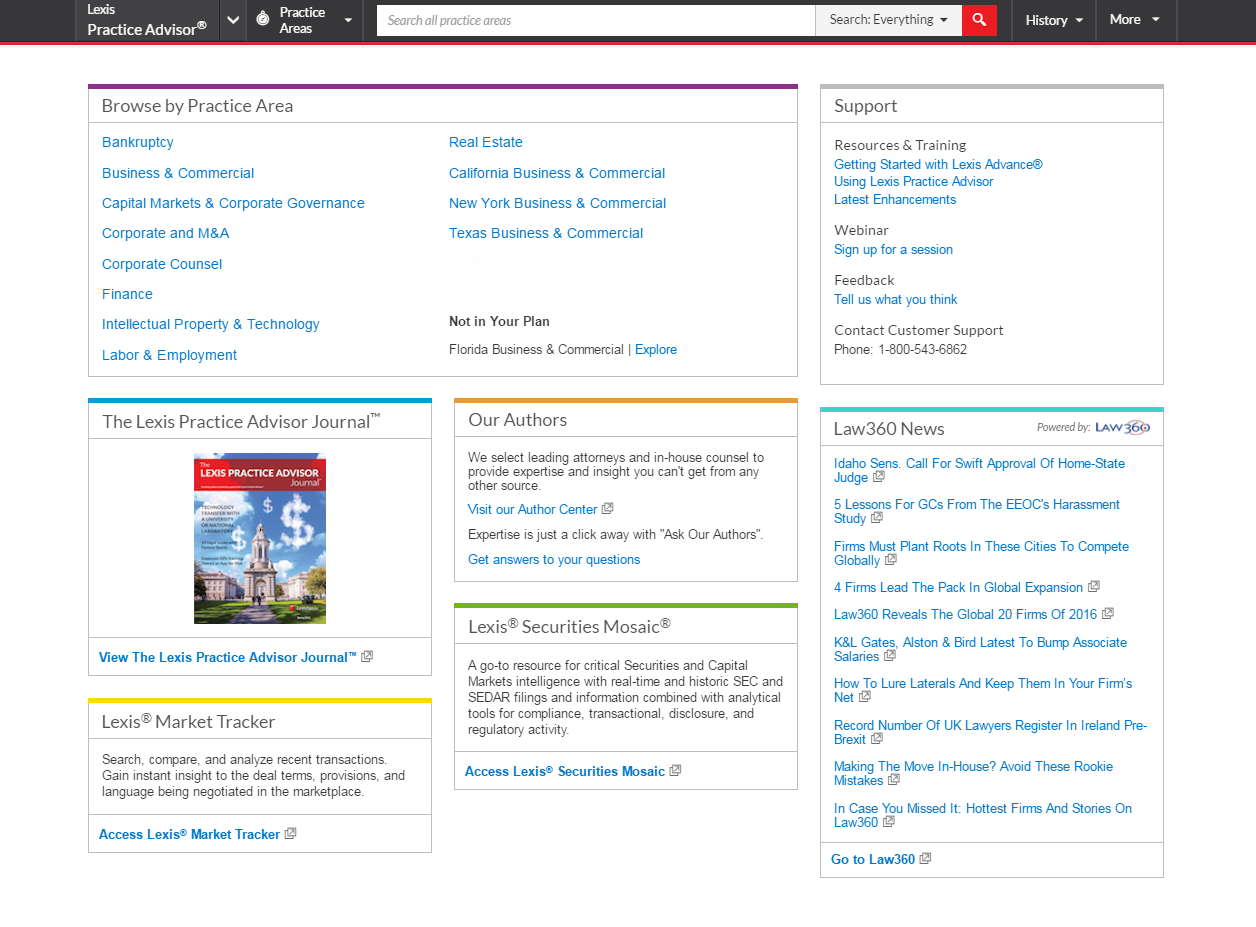Open Firms Must Plant Roots article
The image size is (1256, 927).
point(981,553)
